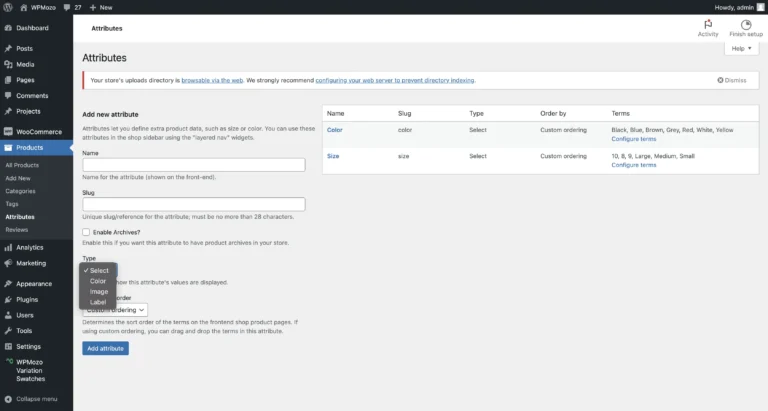The image size is (768, 411).
Task: Click the Dashboard sidebar icon
Action: [x=8, y=28]
